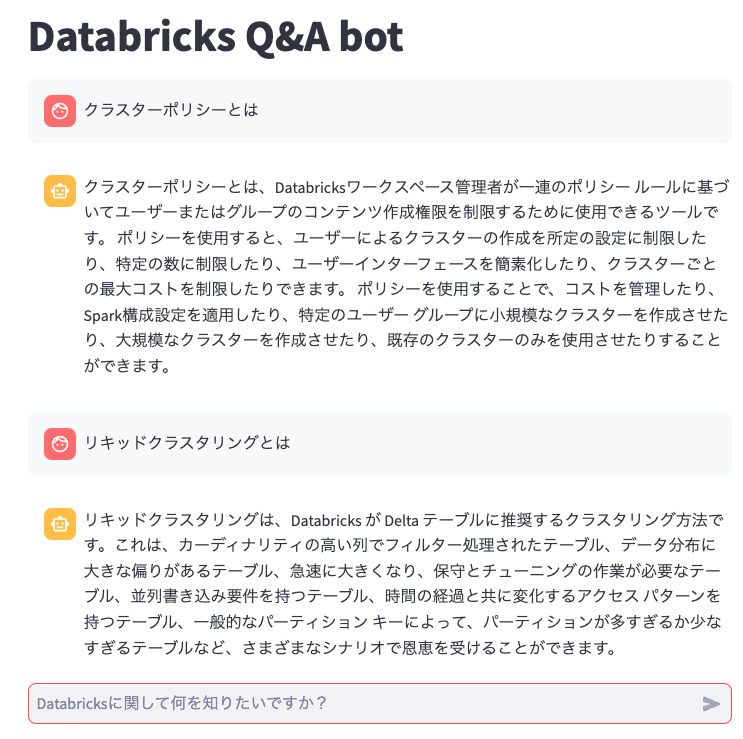The image size is (743, 739).
Task: Click bot avatar on cluster policy answer
Action: (x=60, y=190)
